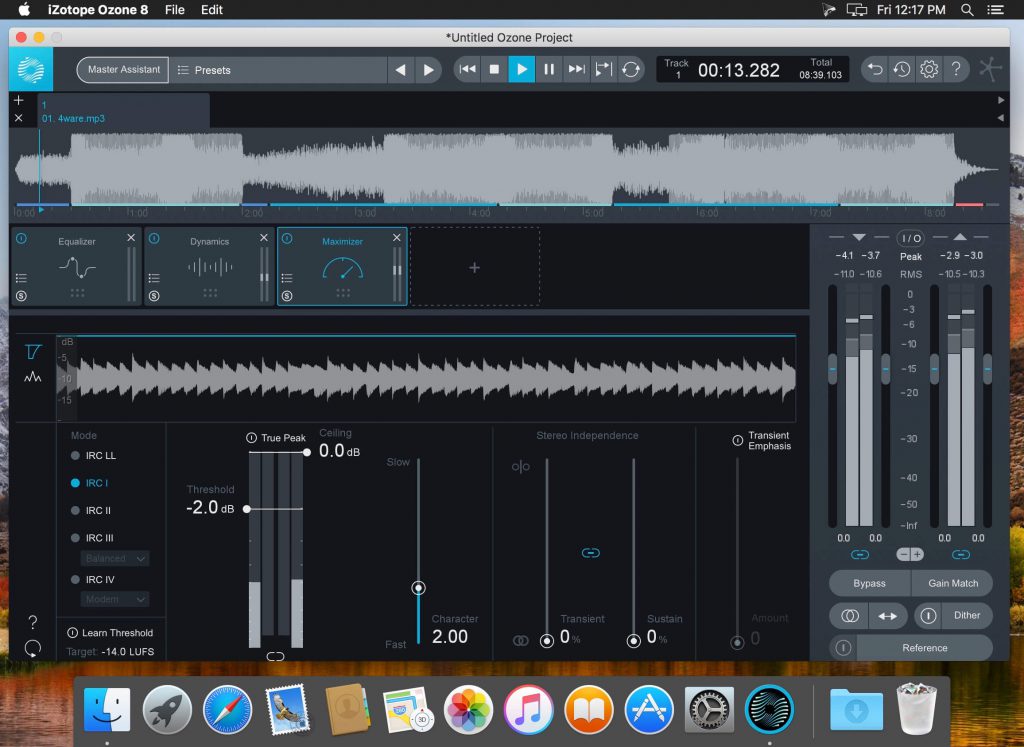Open the Help question mark icon
Viewport: 1024px width, 747px height.
click(958, 69)
